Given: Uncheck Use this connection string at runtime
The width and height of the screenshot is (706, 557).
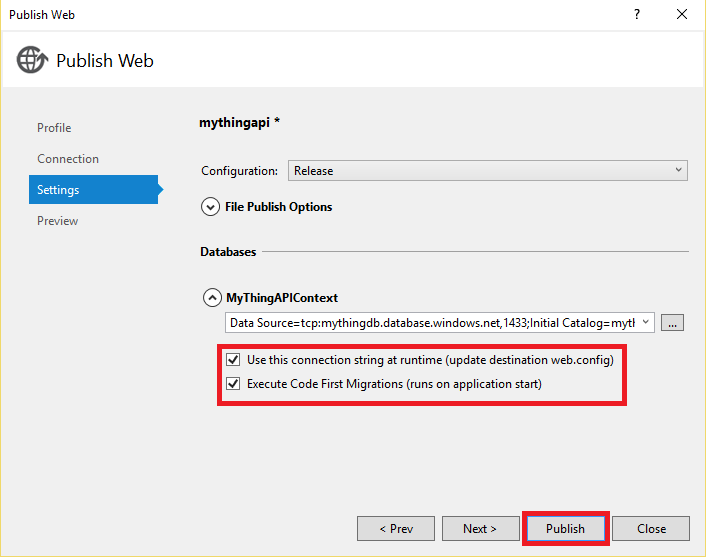Looking at the screenshot, I should point(233,360).
